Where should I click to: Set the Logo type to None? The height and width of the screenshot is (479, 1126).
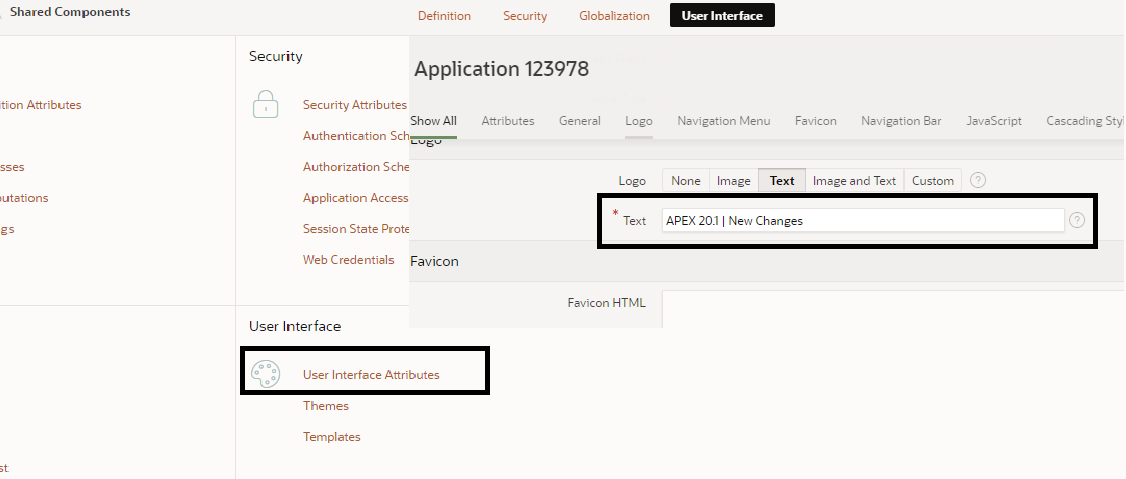[686, 181]
